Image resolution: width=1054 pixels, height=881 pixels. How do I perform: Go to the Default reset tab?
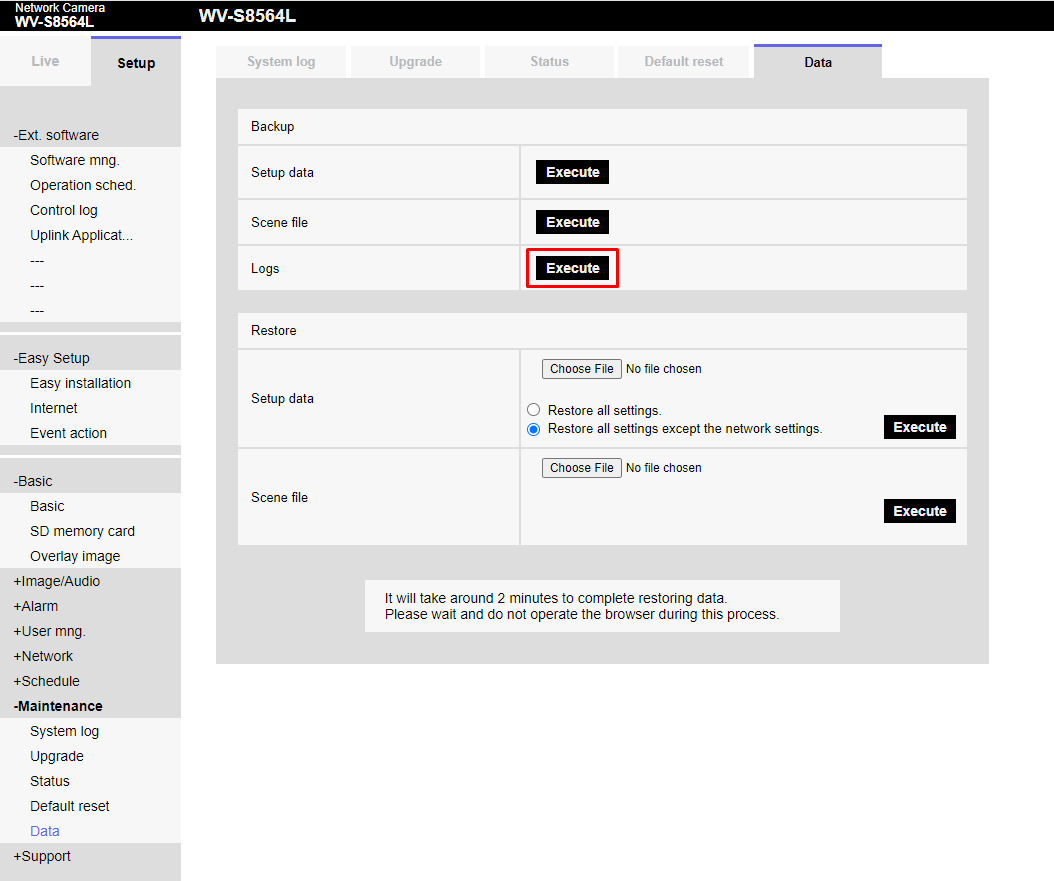pyautogui.click(x=684, y=62)
